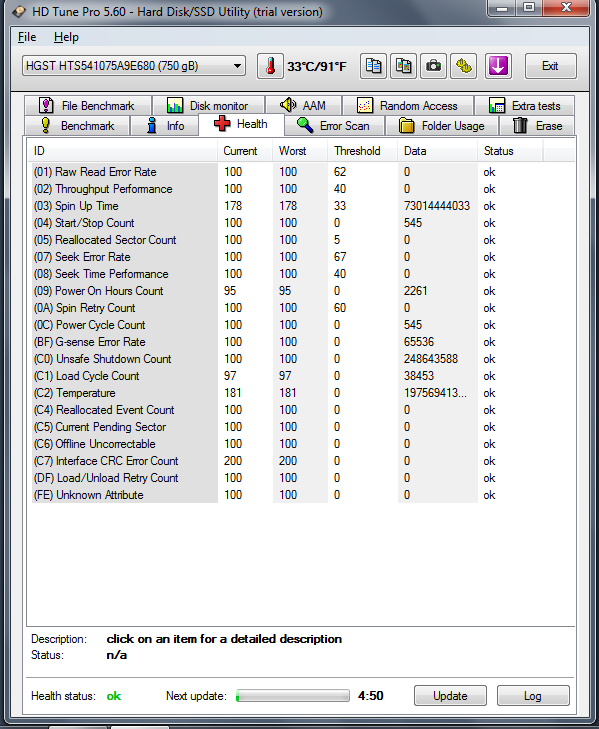Open the File menu
This screenshot has height=729, width=599.
[x=27, y=37]
